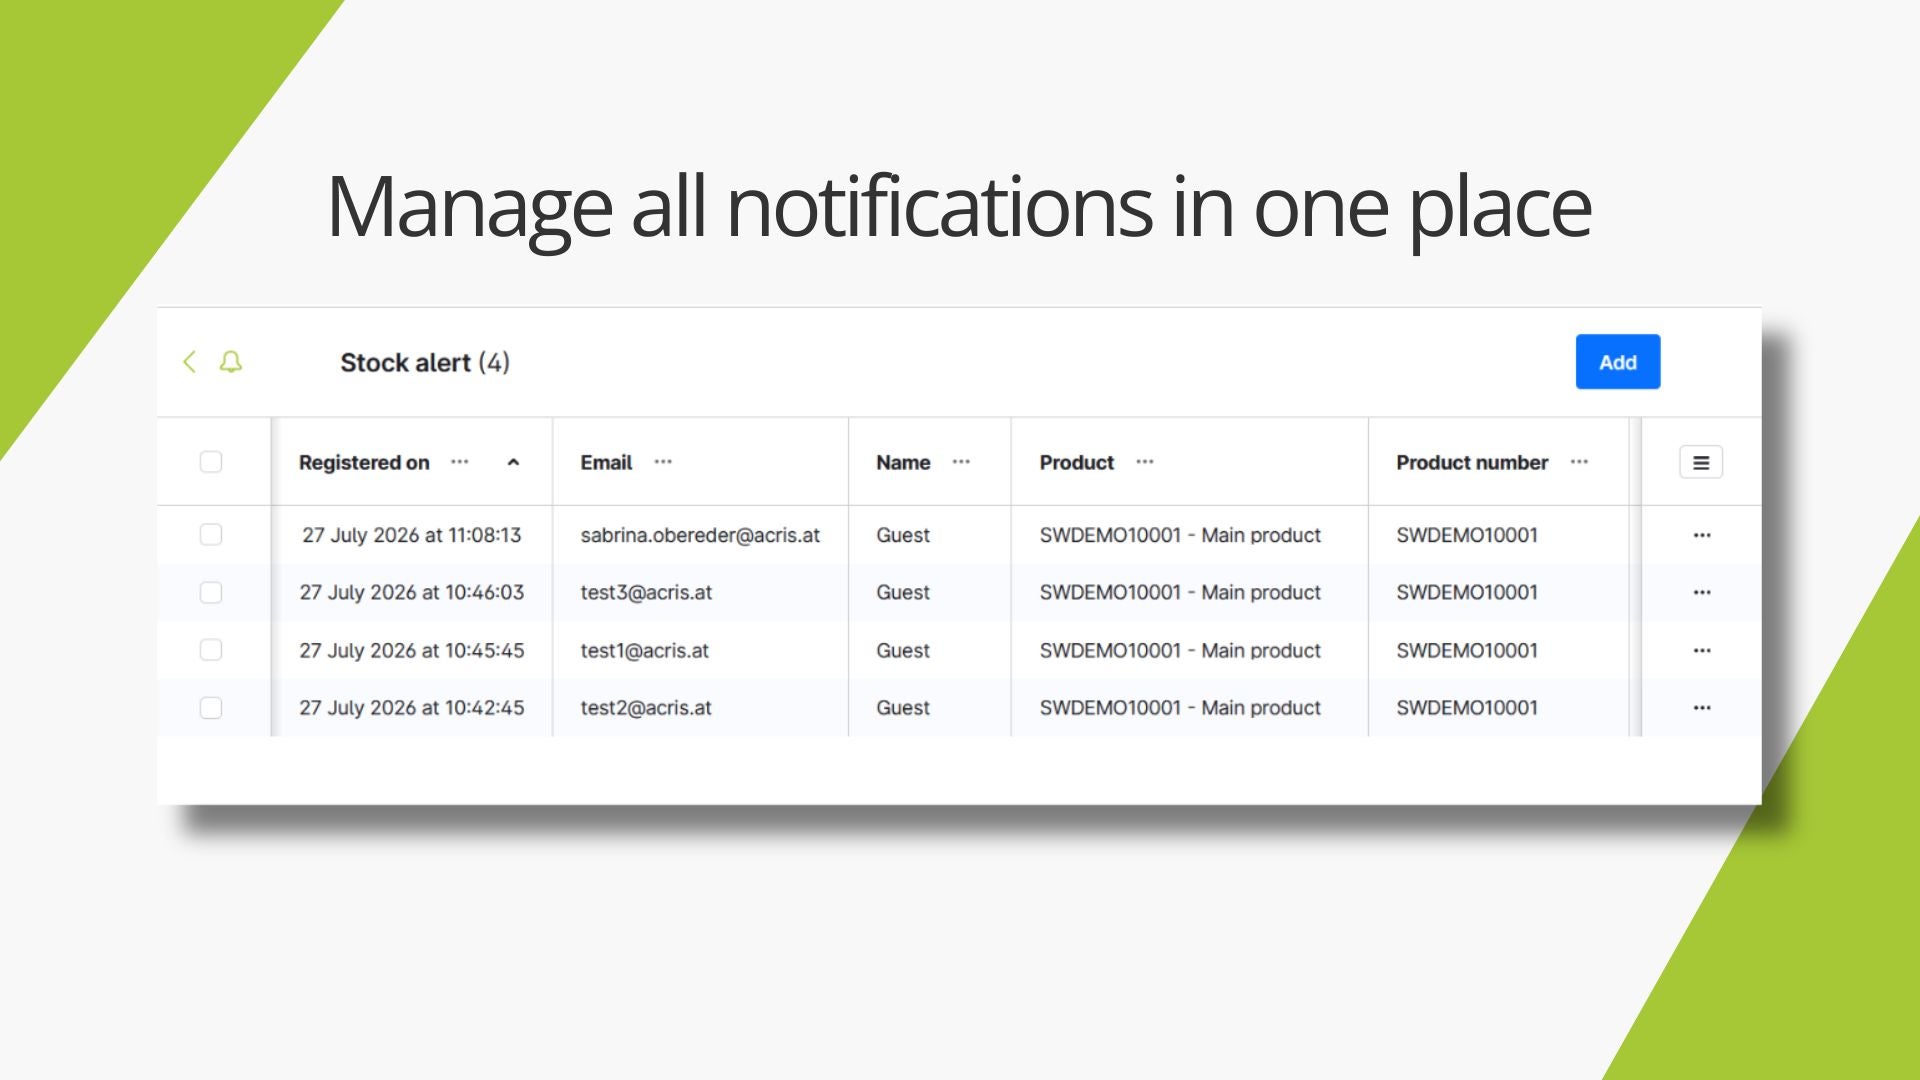Toggle the select-all checkbox in header
This screenshot has height=1080, width=1920.
[x=211, y=462]
